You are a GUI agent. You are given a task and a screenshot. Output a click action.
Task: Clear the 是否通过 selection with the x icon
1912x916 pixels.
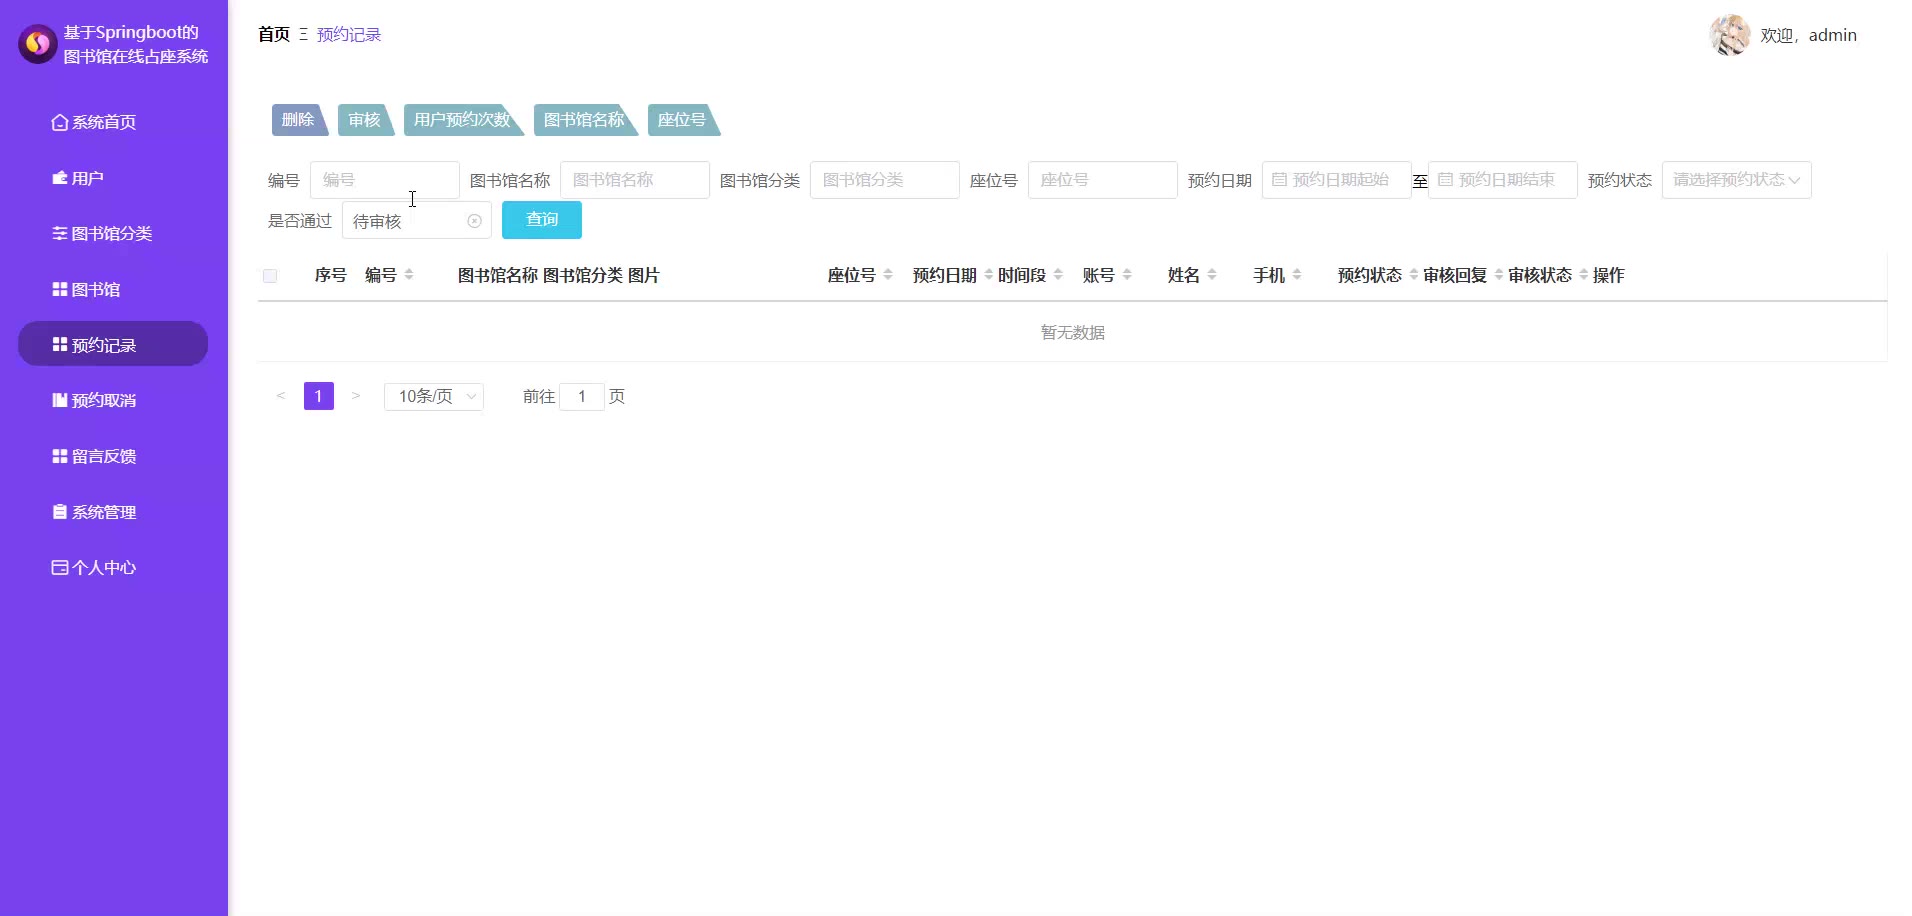[474, 221]
